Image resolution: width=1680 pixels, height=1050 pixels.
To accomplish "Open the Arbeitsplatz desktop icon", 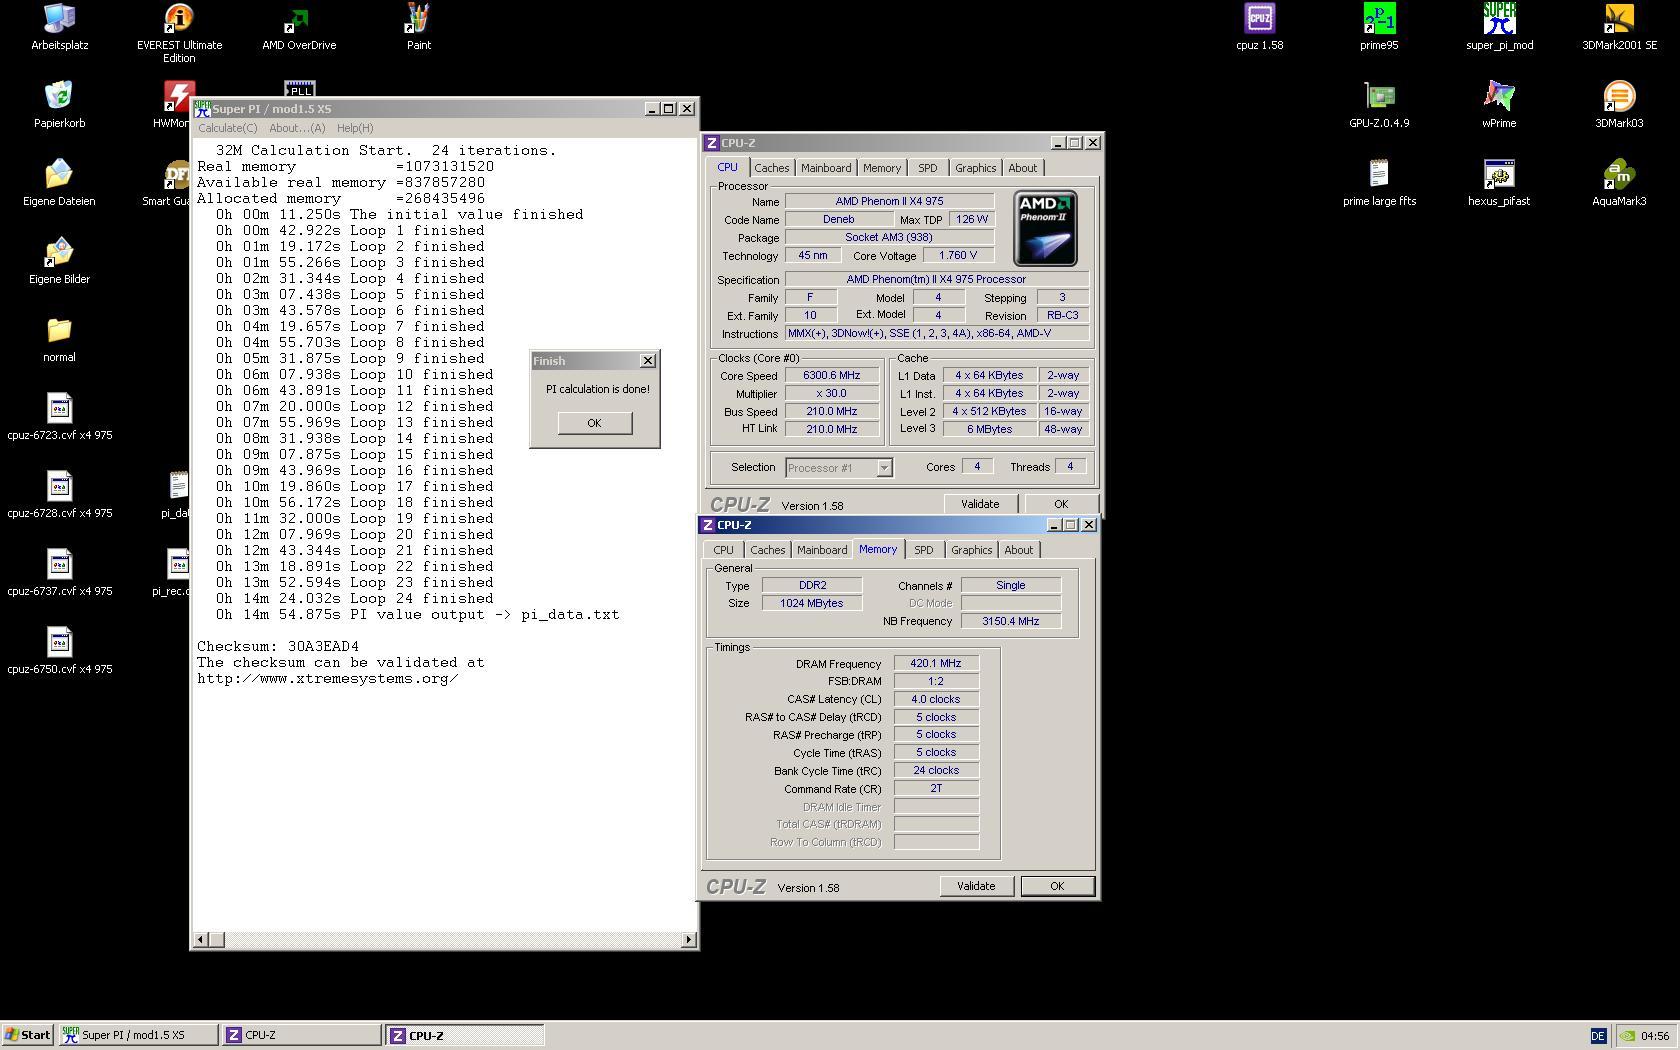I will [59, 27].
